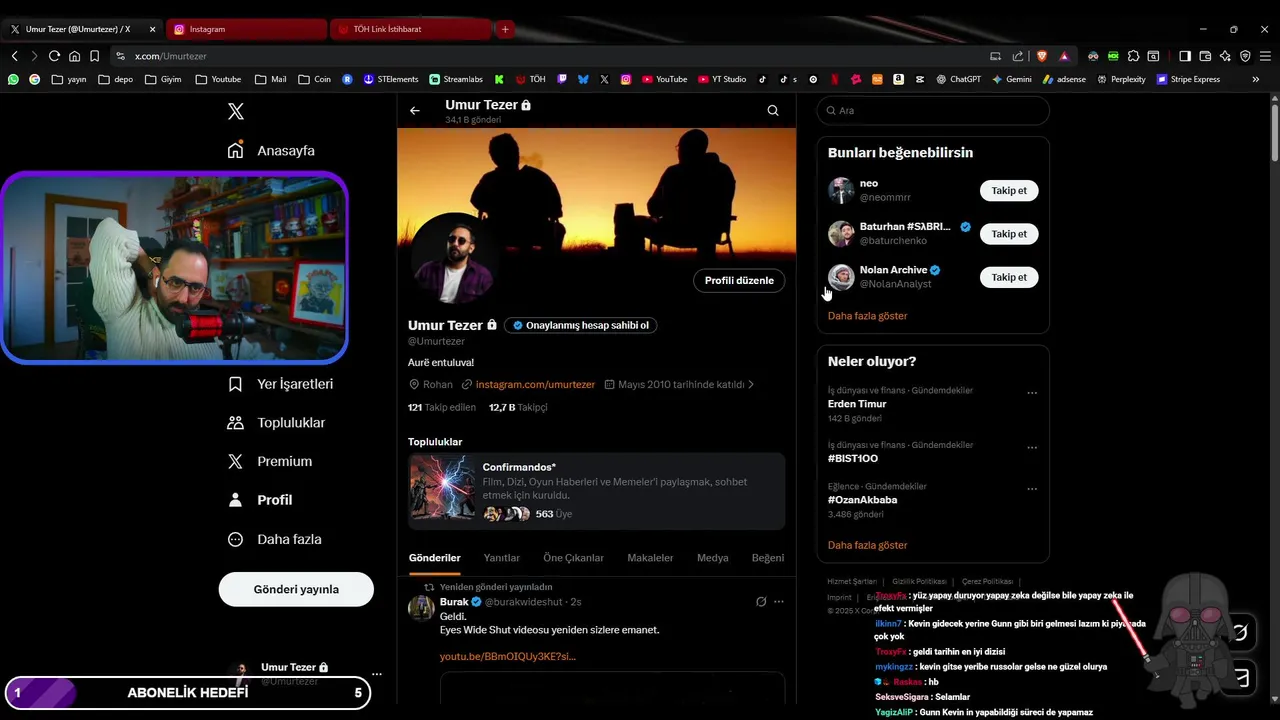Open instagram.com/umurtezer profile link
Viewport: 1280px width, 720px height.
pyautogui.click(x=535, y=384)
